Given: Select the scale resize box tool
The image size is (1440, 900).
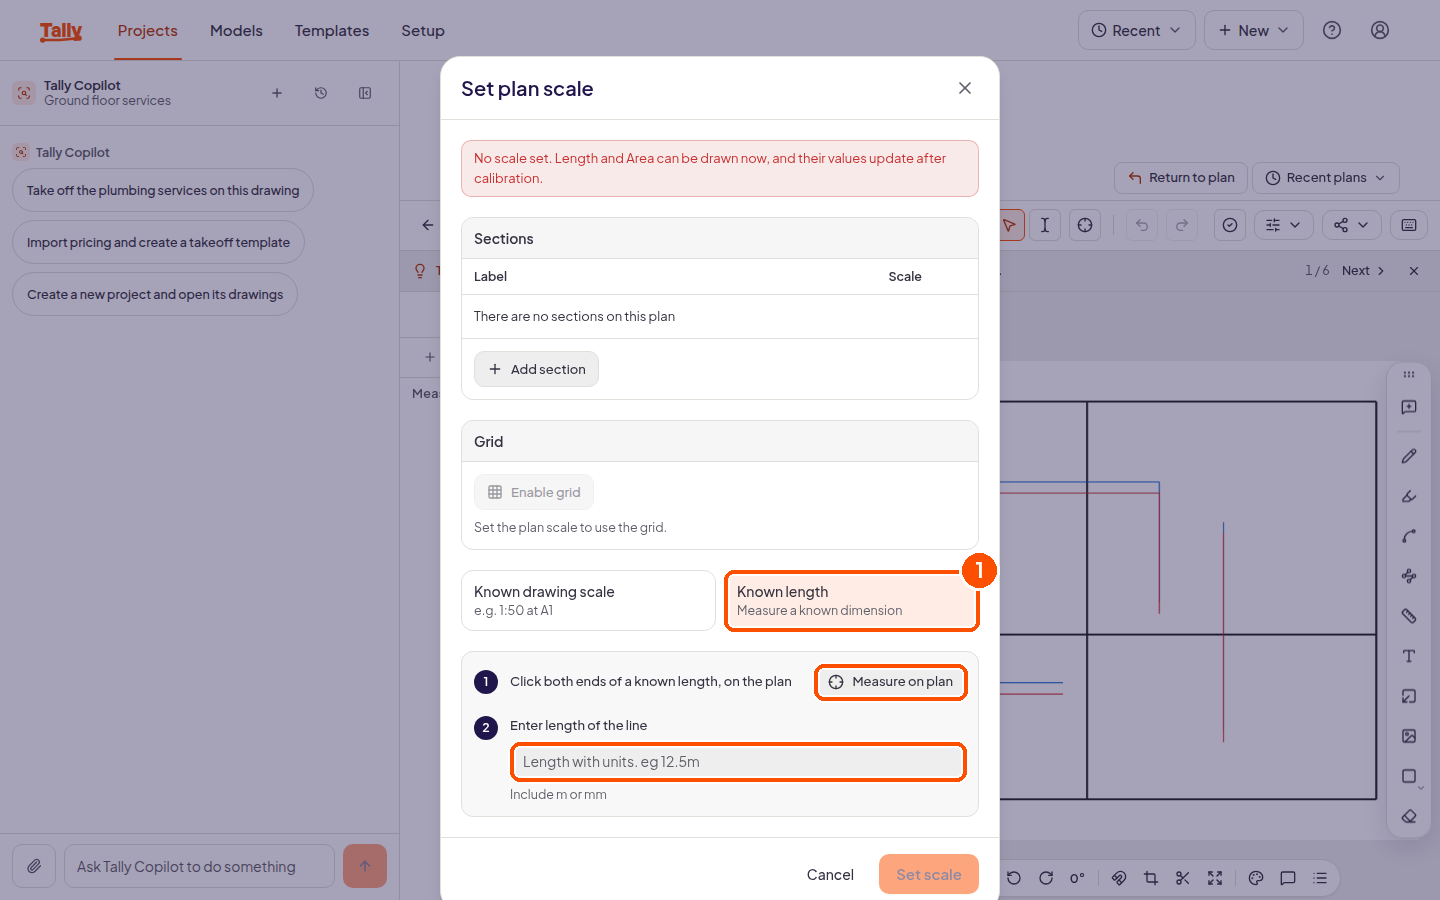Looking at the screenshot, I should tap(1409, 696).
